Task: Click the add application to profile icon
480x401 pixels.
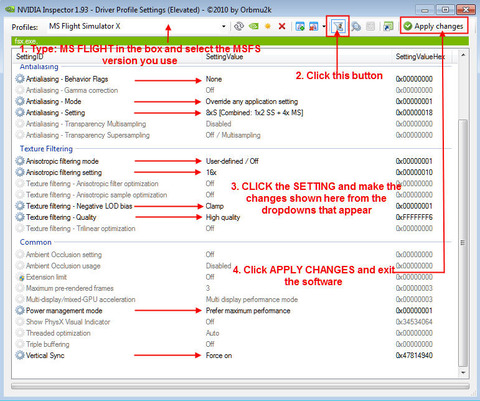Action: 300,26
